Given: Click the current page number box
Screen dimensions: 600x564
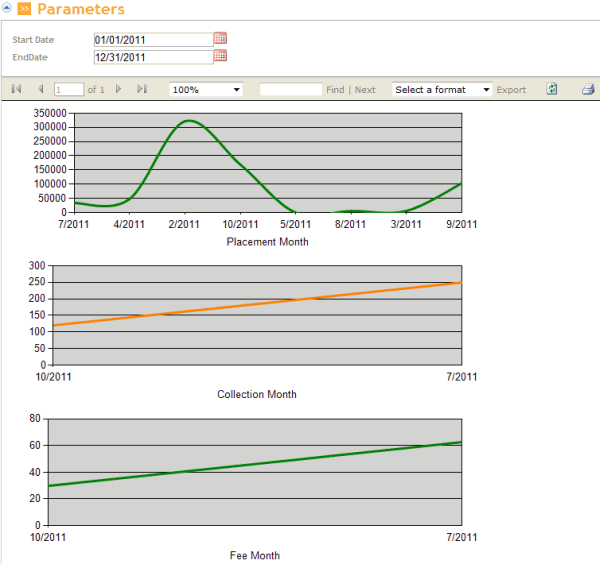Looking at the screenshot, I should tap(69, 89).
